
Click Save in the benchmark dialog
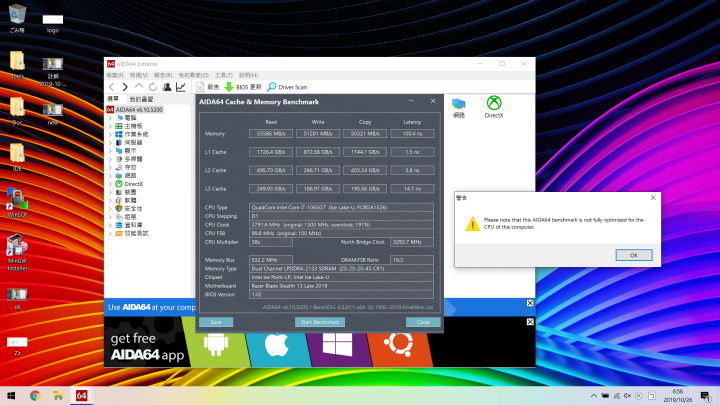(x=216, y=322)
